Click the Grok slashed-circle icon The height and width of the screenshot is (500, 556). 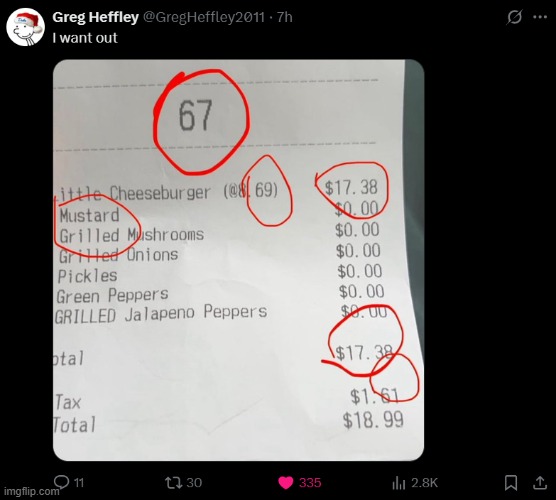(x=514, y=17)
